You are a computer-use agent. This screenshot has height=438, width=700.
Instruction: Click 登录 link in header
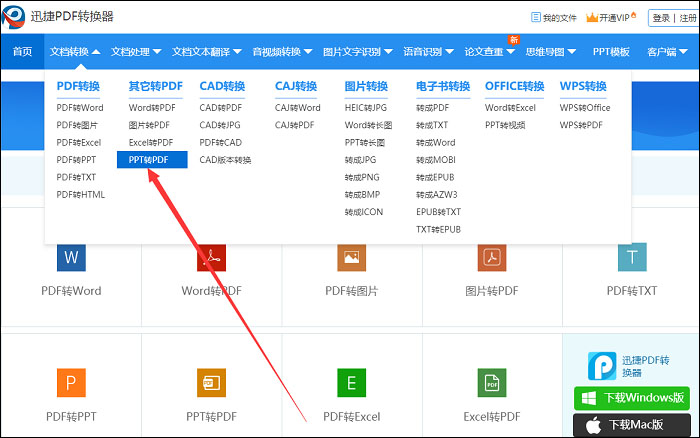(x=661, y=18)
